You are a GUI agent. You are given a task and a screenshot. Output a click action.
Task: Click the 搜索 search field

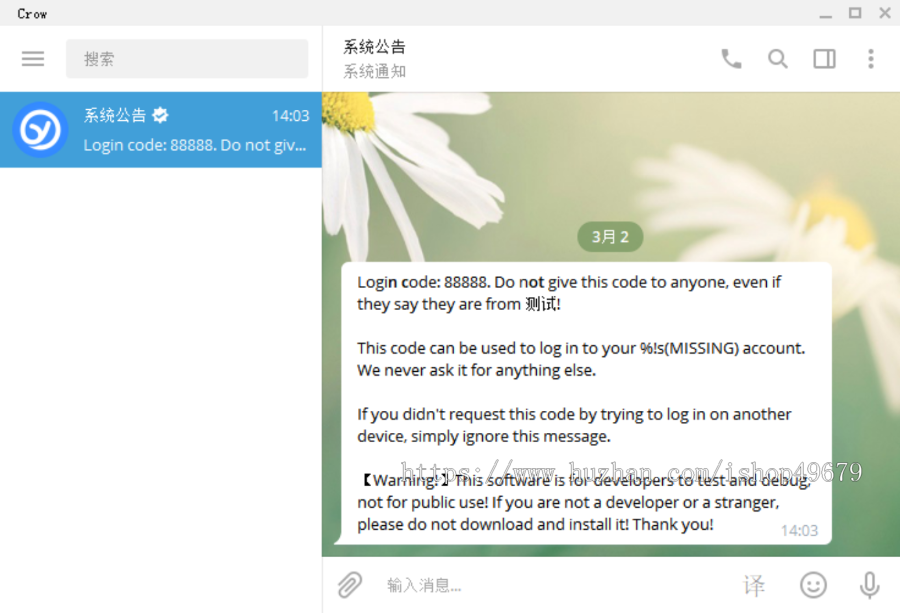point(187,59)
